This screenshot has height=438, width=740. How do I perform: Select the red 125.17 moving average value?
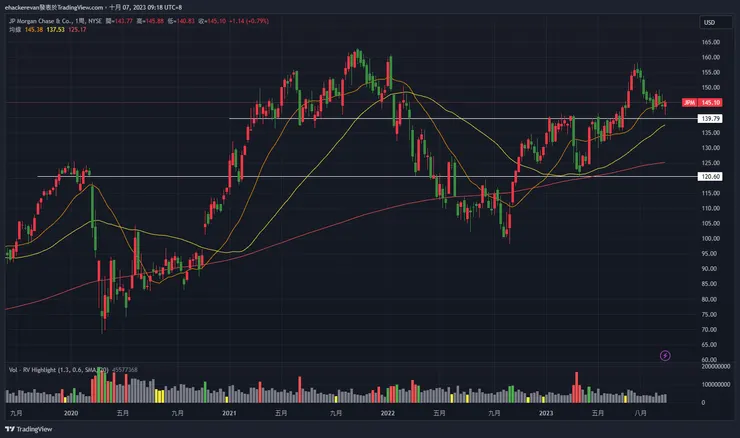pyautogui.click(x=77, y=29)
